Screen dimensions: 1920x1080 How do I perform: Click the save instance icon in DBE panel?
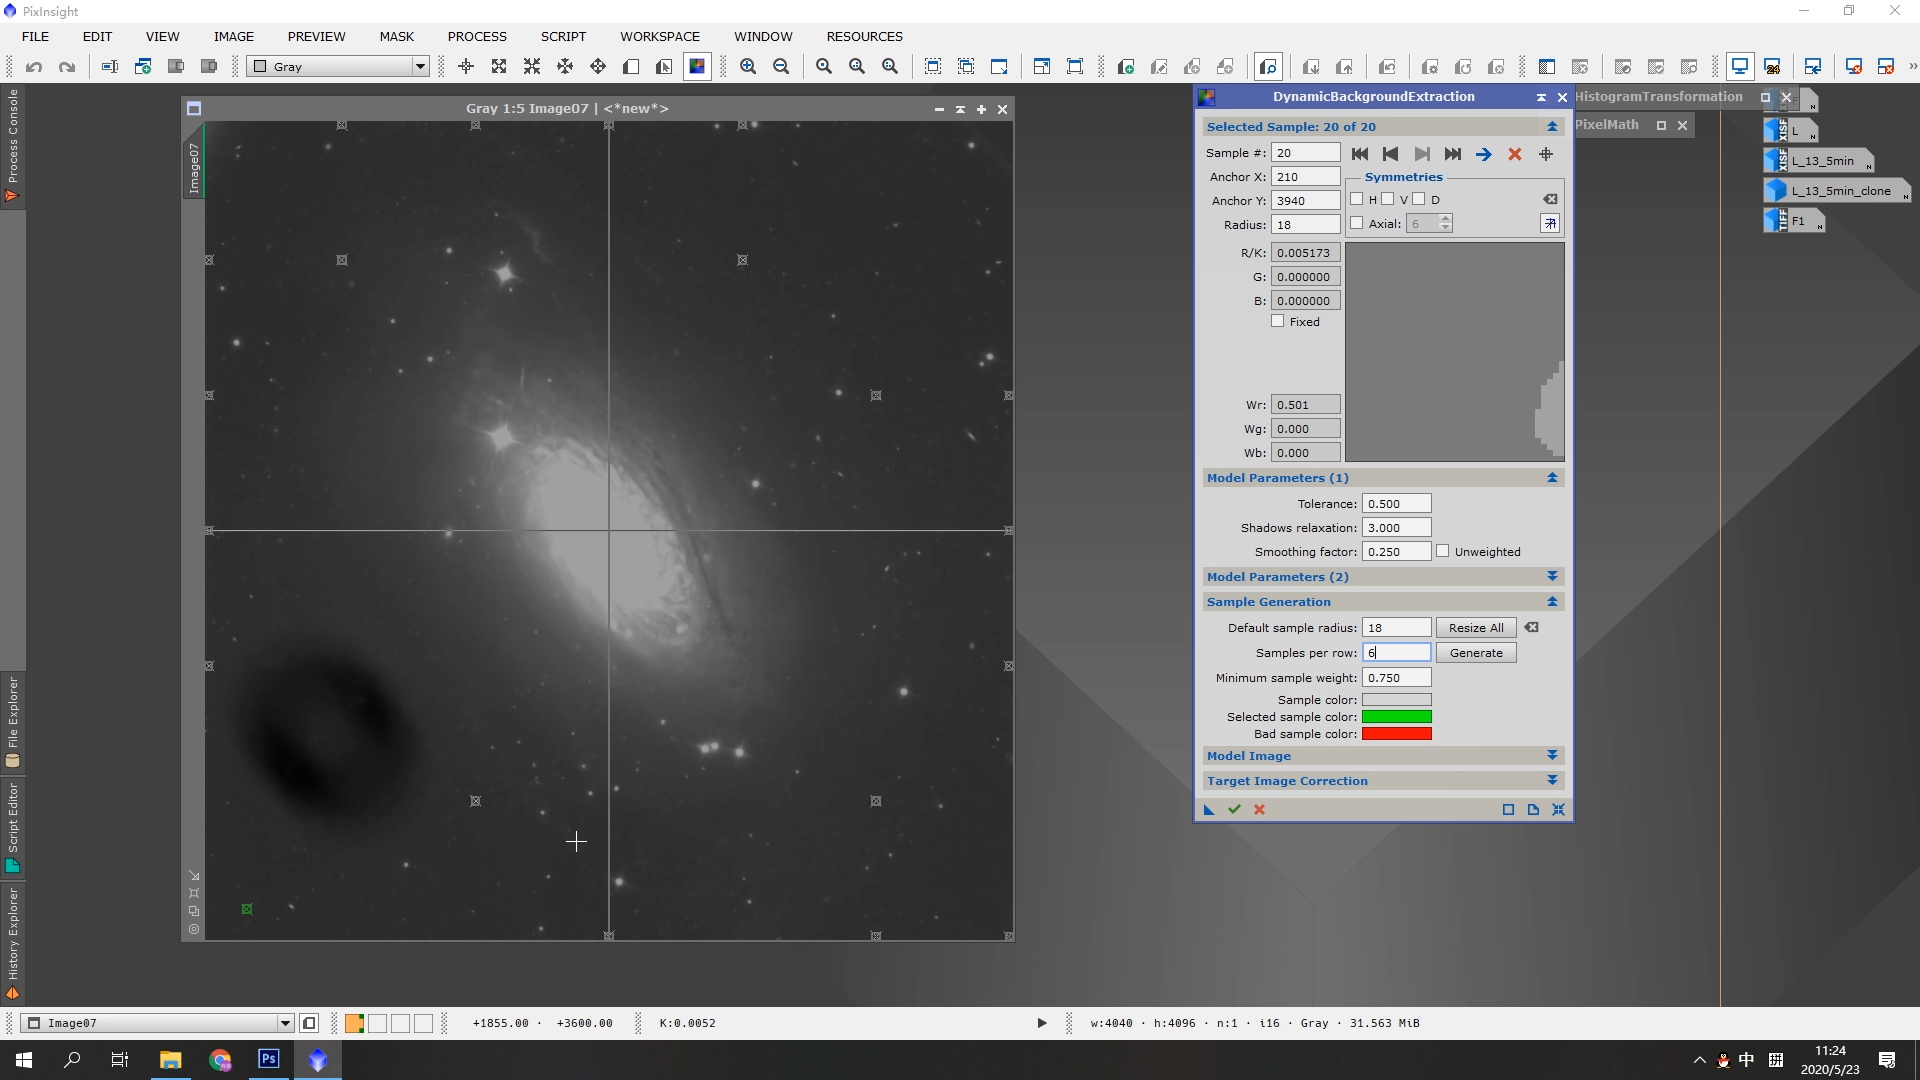point(1534,810)
